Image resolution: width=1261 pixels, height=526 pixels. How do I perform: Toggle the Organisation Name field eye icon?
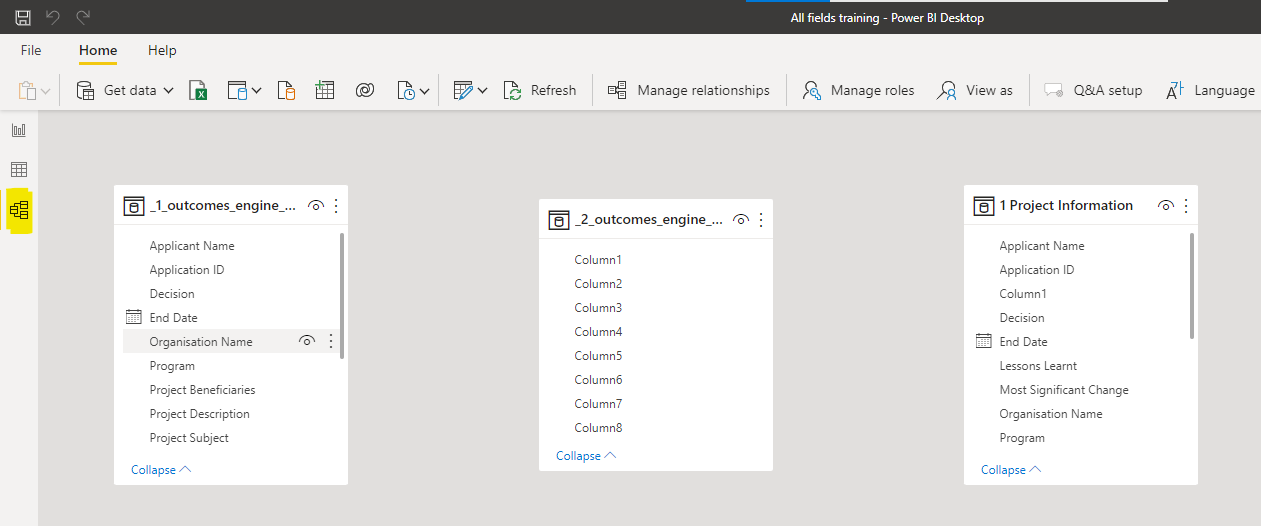[307, 342]
